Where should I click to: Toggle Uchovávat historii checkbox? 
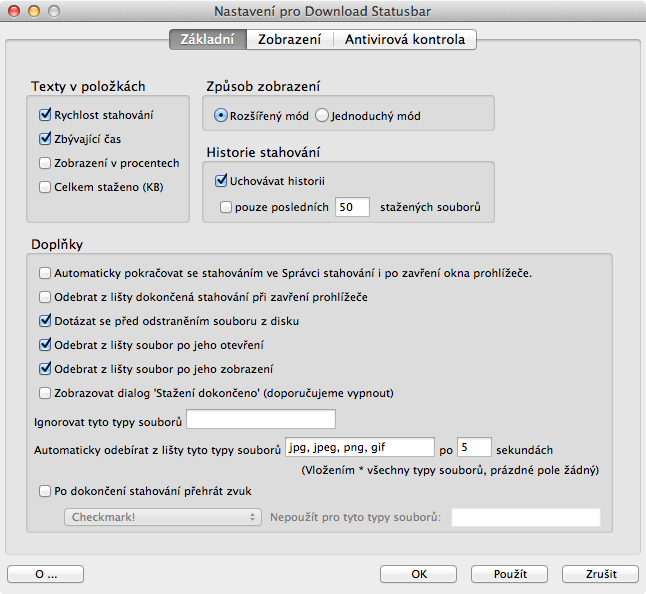click(x=222, y=181)
